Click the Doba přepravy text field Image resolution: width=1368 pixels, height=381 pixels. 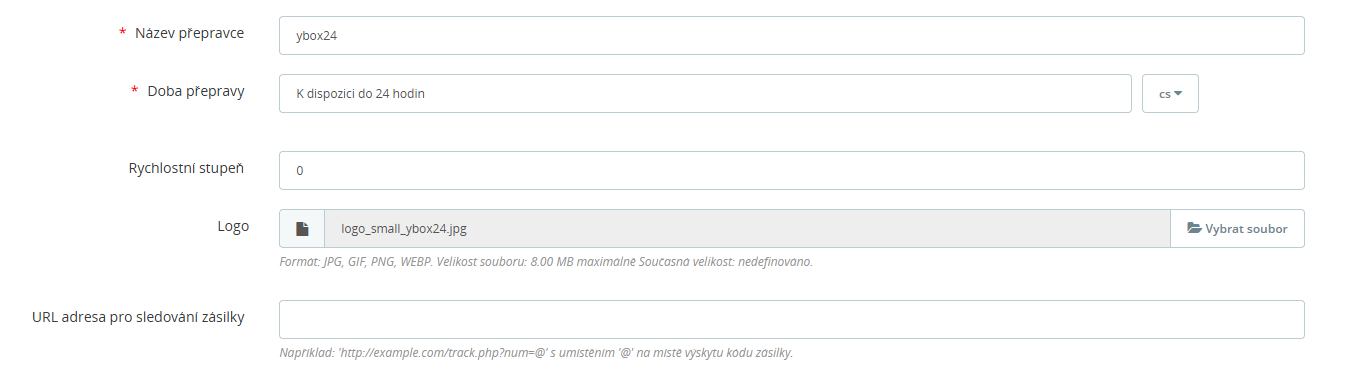705,93
